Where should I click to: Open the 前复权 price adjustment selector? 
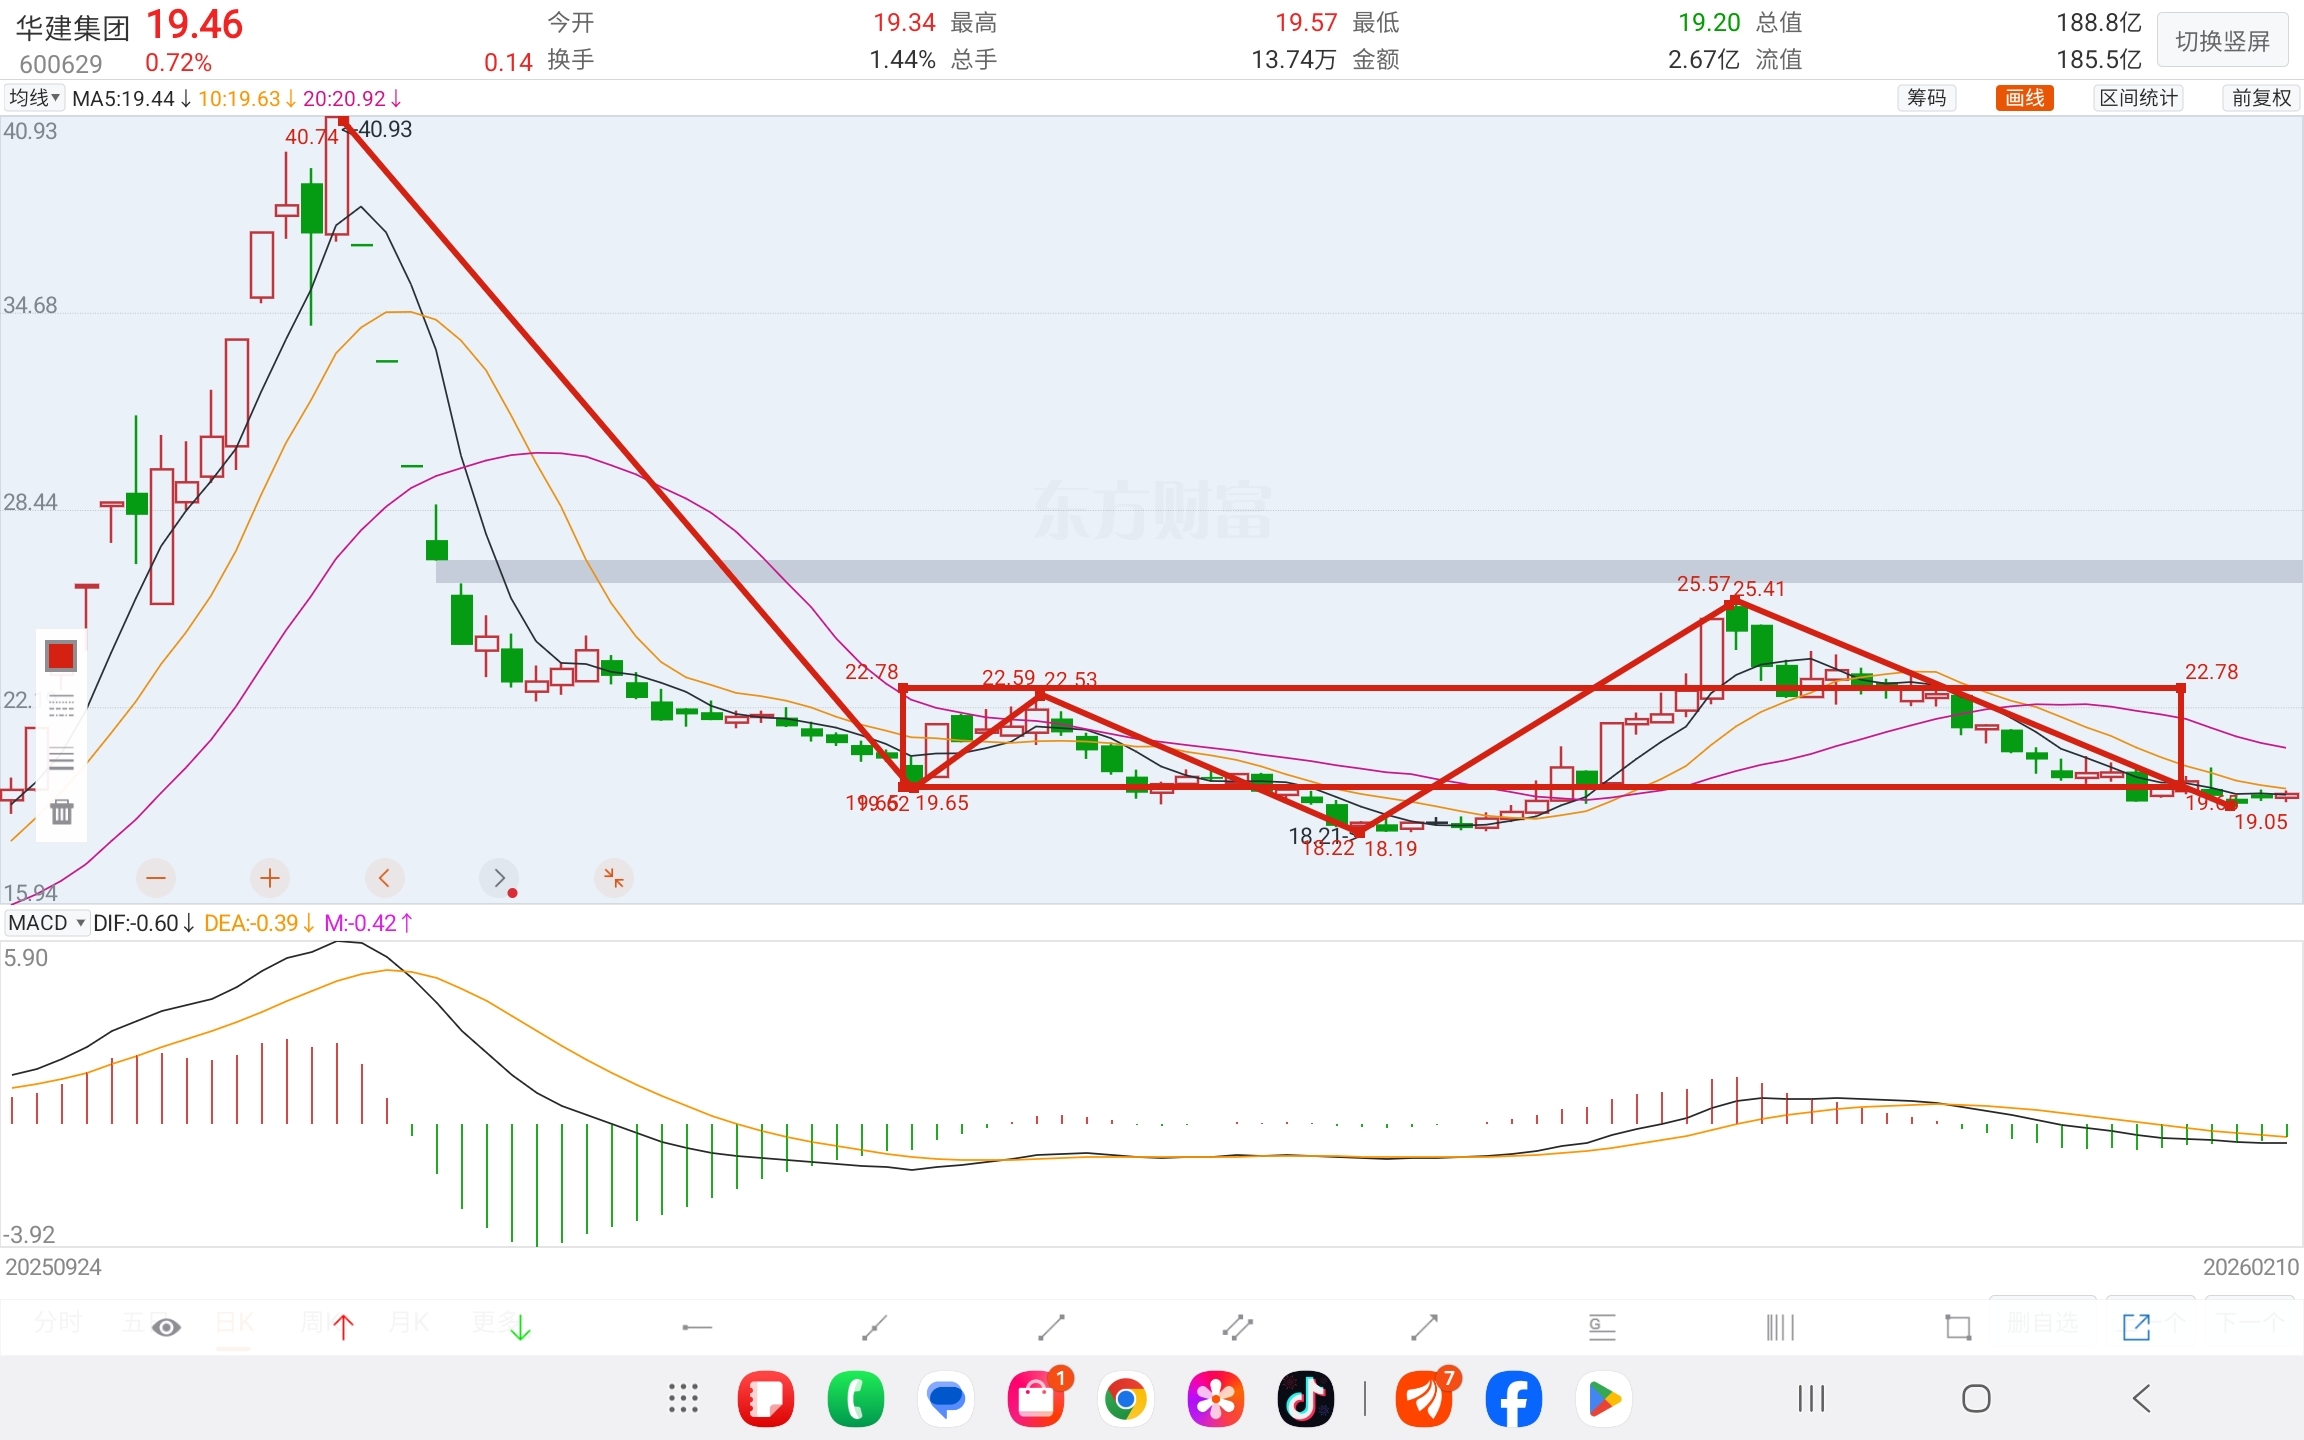[x=2261, y=98]
